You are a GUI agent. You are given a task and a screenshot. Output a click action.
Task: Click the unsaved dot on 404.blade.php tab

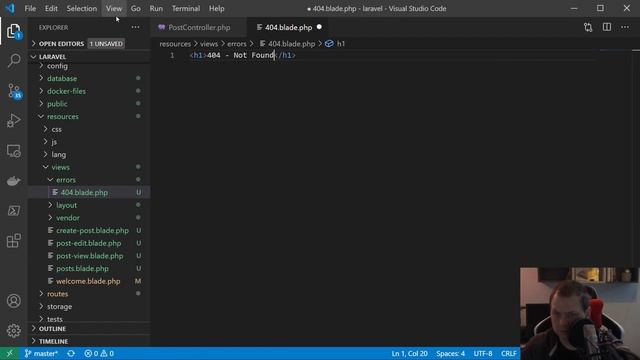point(319,27)
